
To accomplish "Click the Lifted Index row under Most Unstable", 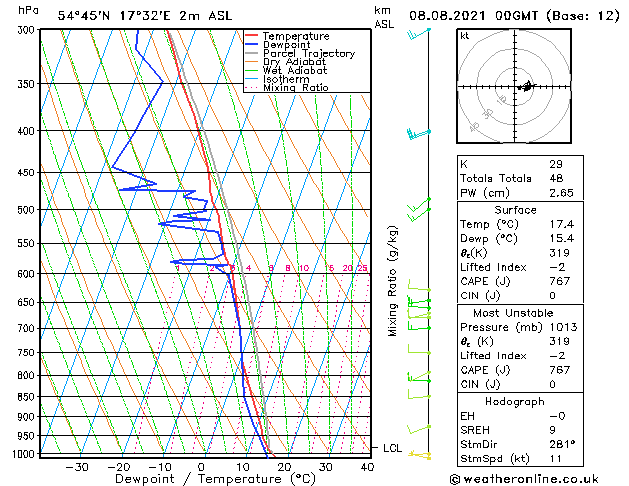I will 520,356.
